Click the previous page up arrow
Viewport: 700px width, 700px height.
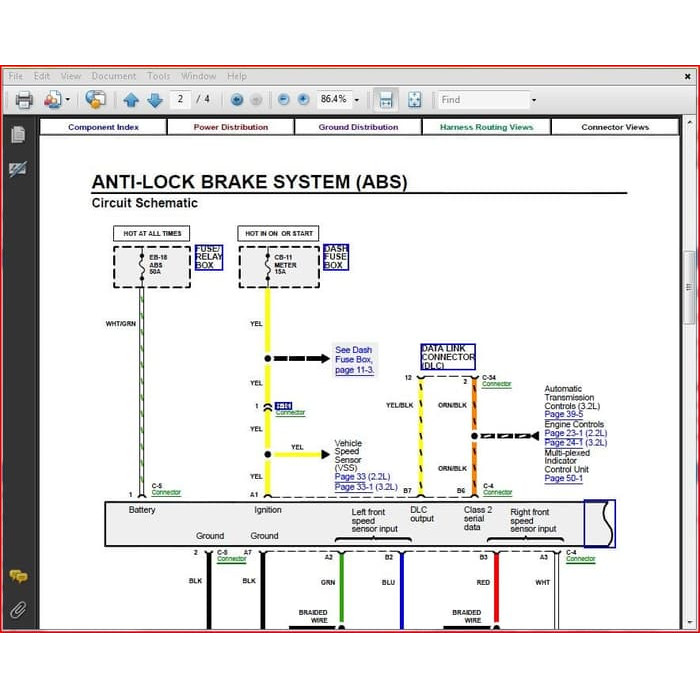coord(131,100)
